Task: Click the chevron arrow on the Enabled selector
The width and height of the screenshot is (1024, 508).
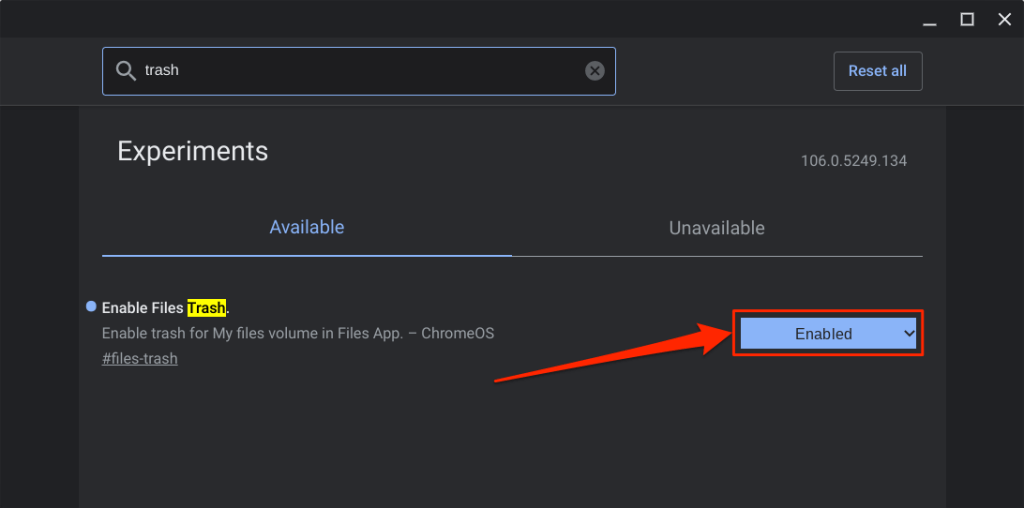Action: [x=909, y=334]
